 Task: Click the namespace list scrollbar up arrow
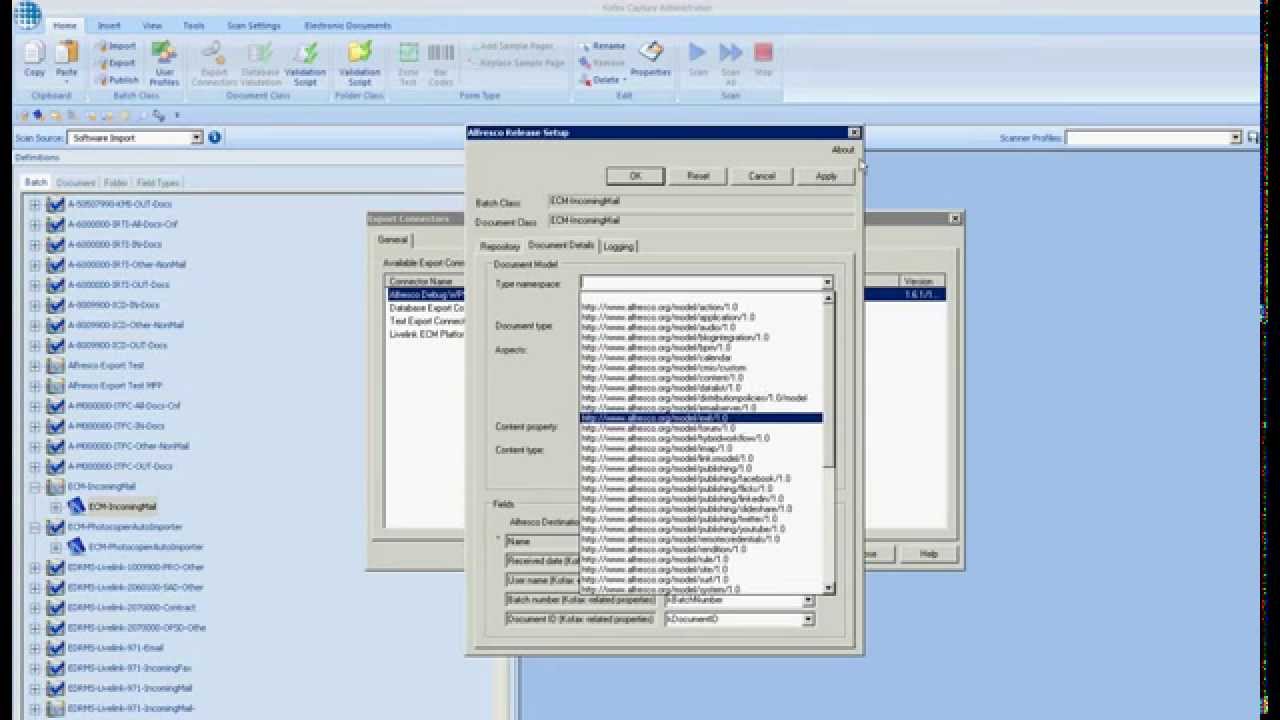pyautogui.click(x=829, y=299)
